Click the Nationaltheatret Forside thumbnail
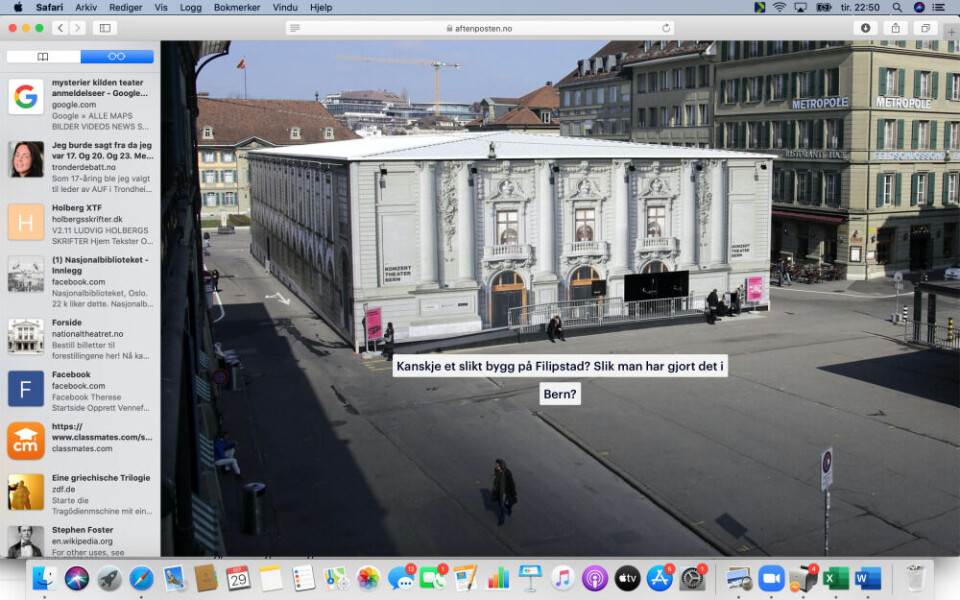This screenshot has height=600, width=960. [x=26, y=335]
